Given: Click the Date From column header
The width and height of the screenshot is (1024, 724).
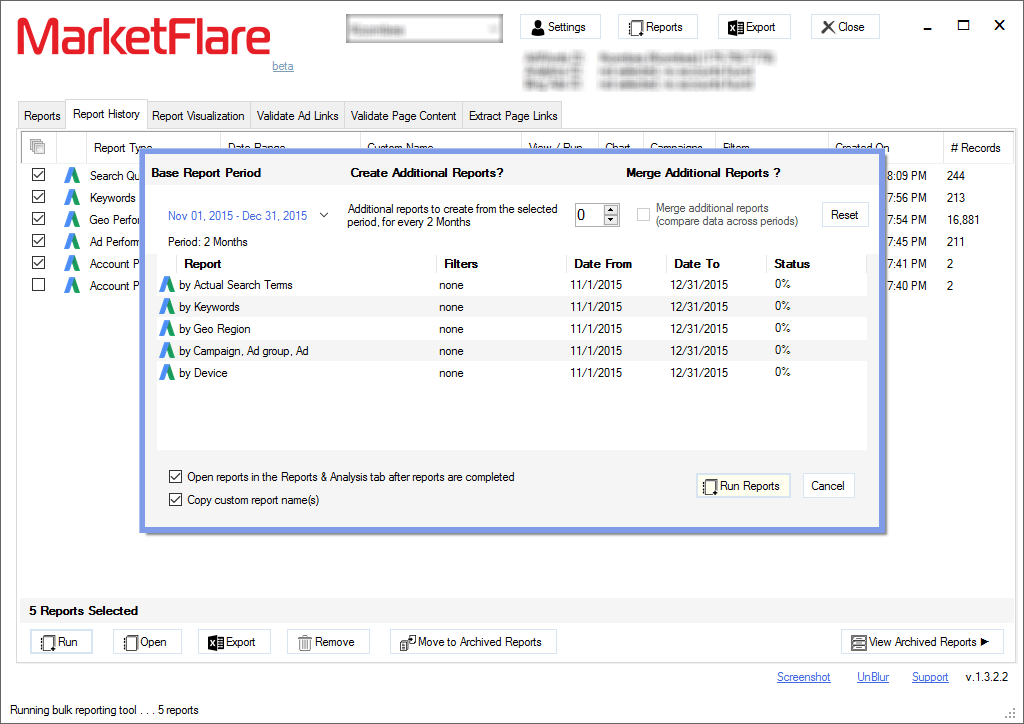Looking at the screenshot, I should coord(616,264).
